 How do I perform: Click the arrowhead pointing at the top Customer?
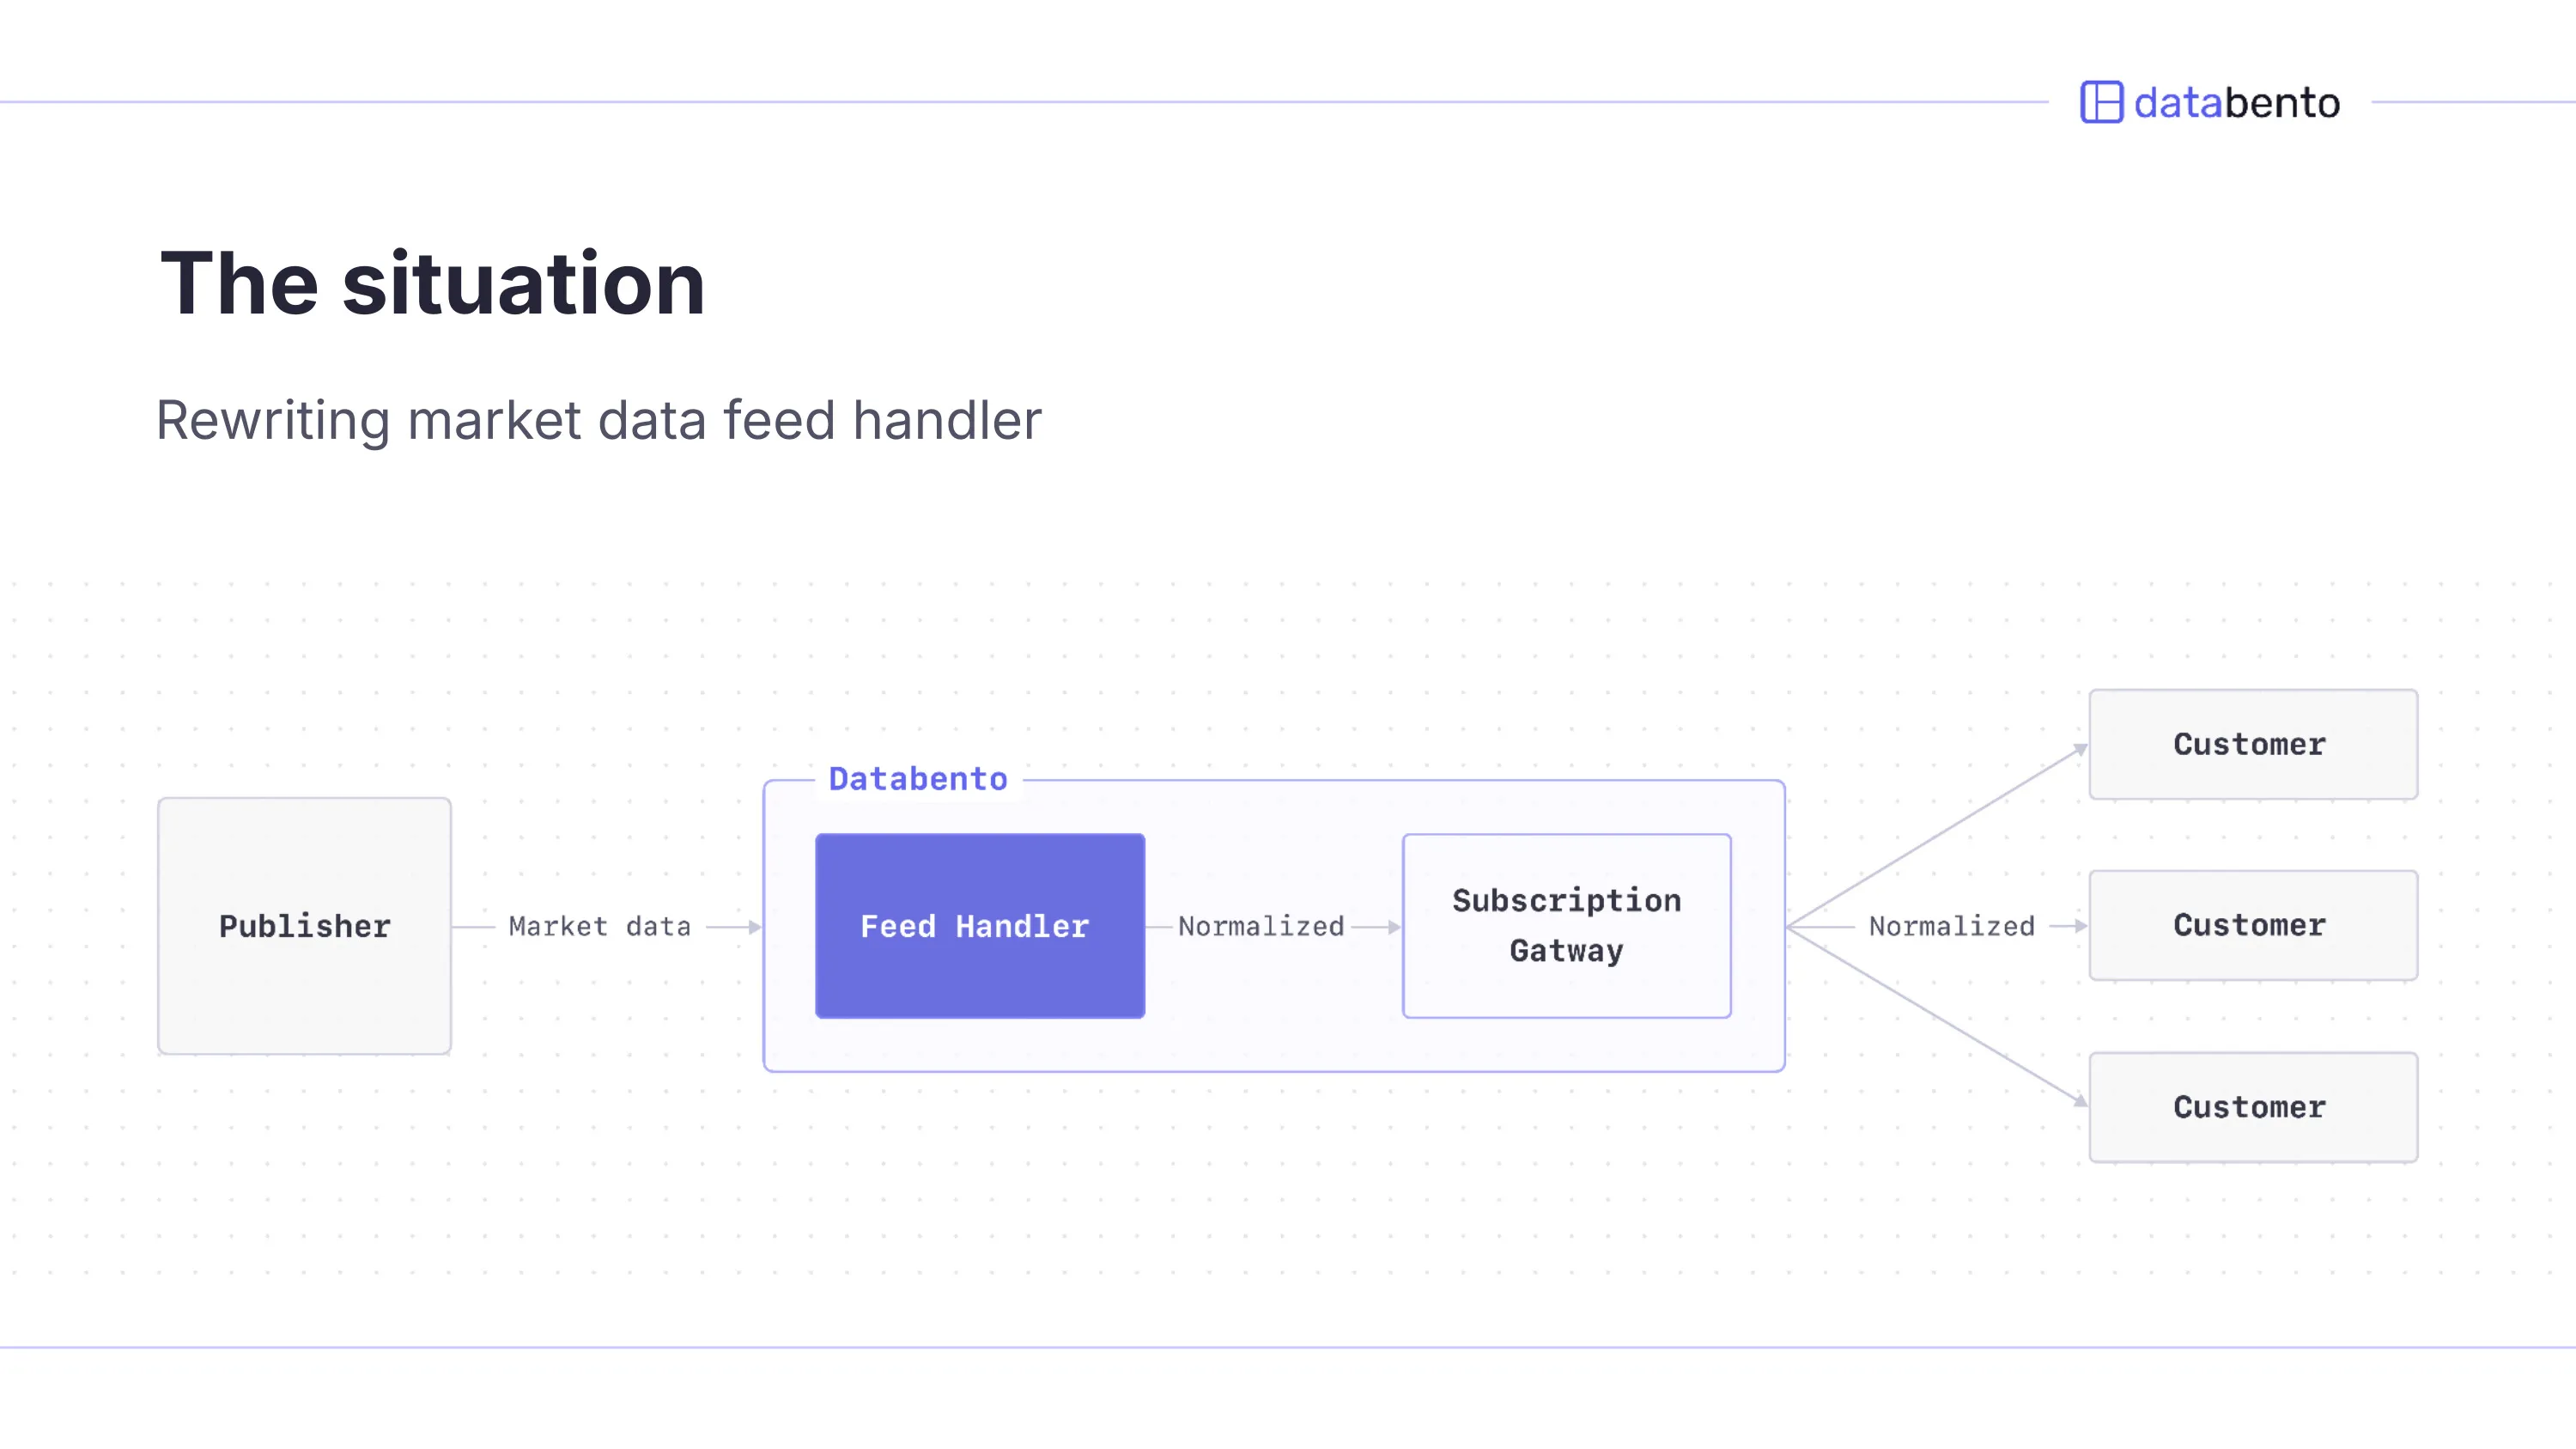click(x=2080, y=749)
